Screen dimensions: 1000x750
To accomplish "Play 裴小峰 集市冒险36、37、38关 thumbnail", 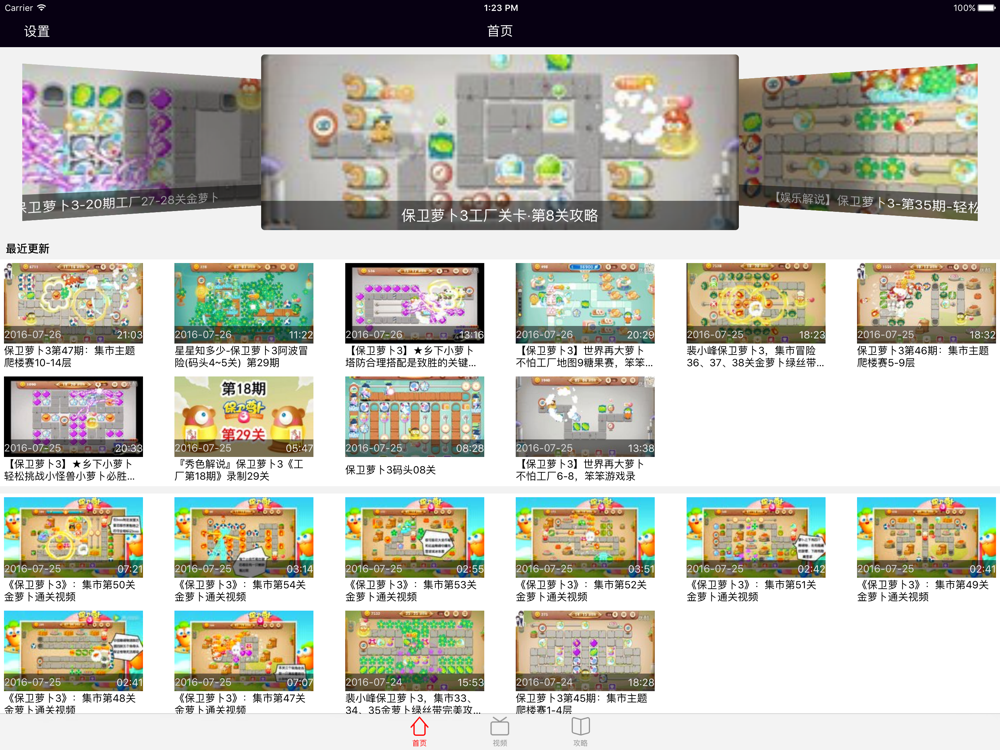I will tap(756, 303).
